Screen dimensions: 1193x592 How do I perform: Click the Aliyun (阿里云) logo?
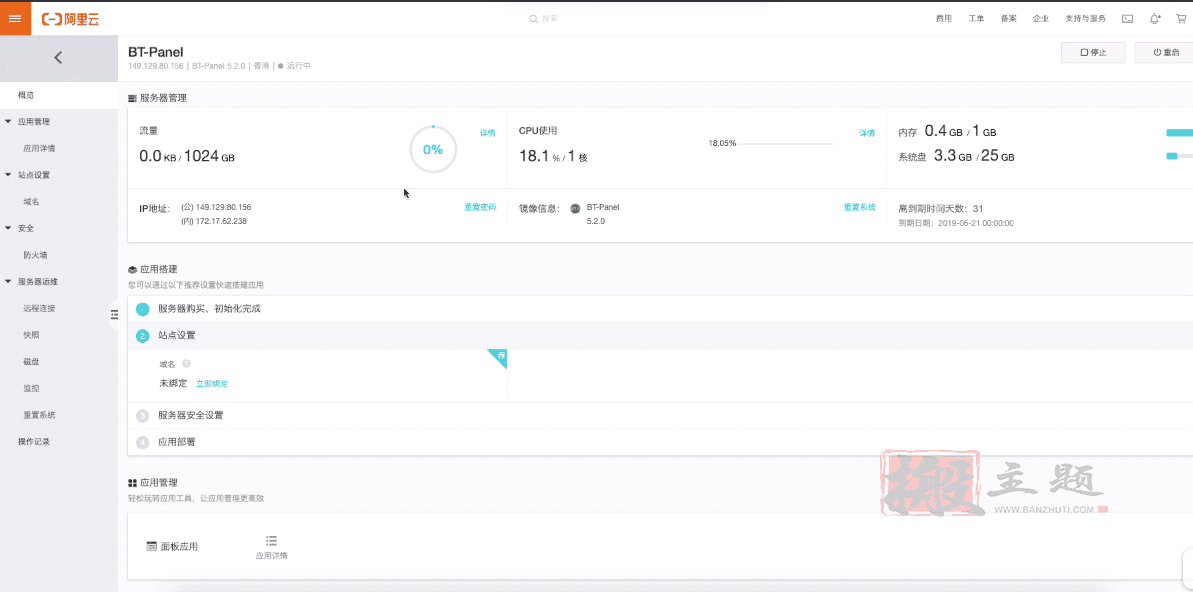[70, 18]
